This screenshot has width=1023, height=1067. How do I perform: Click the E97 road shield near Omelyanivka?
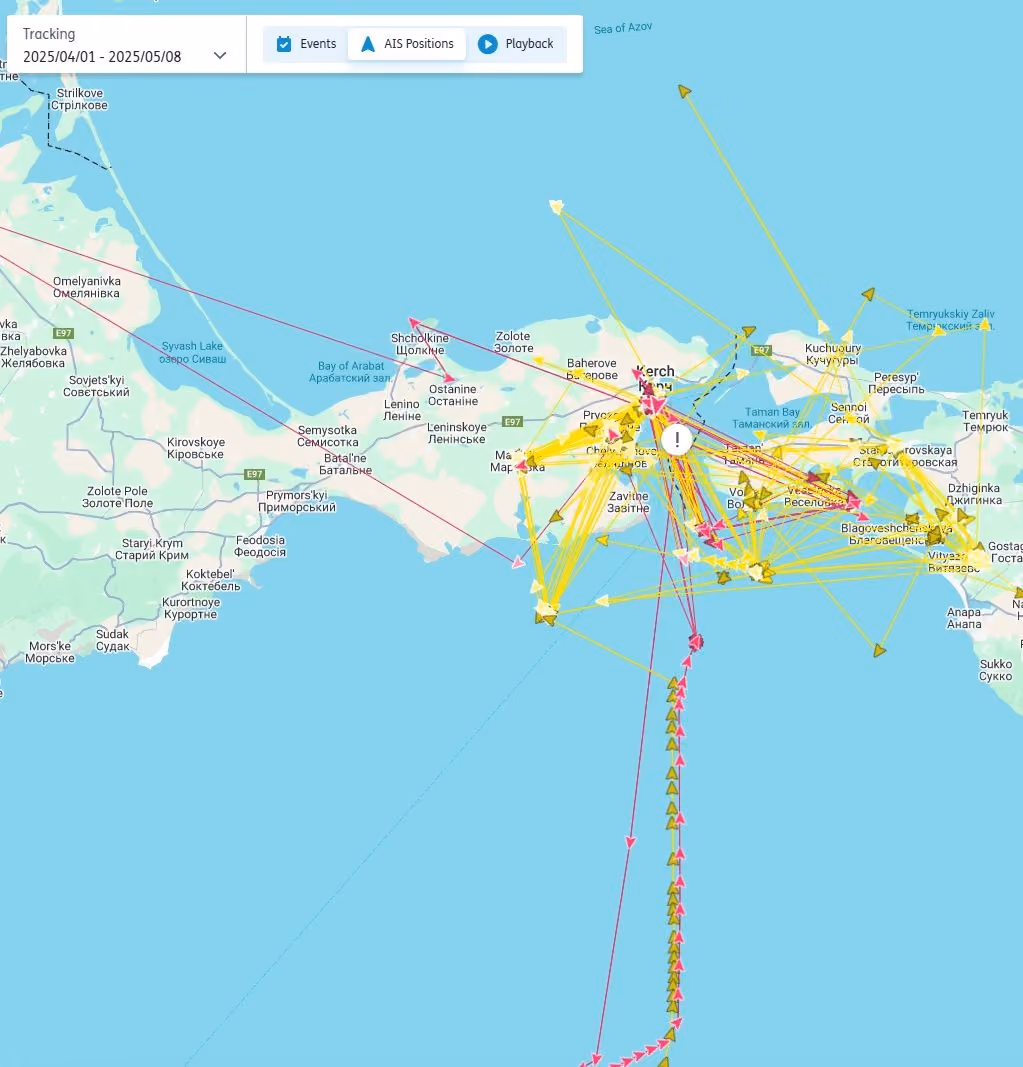(63, 333)
